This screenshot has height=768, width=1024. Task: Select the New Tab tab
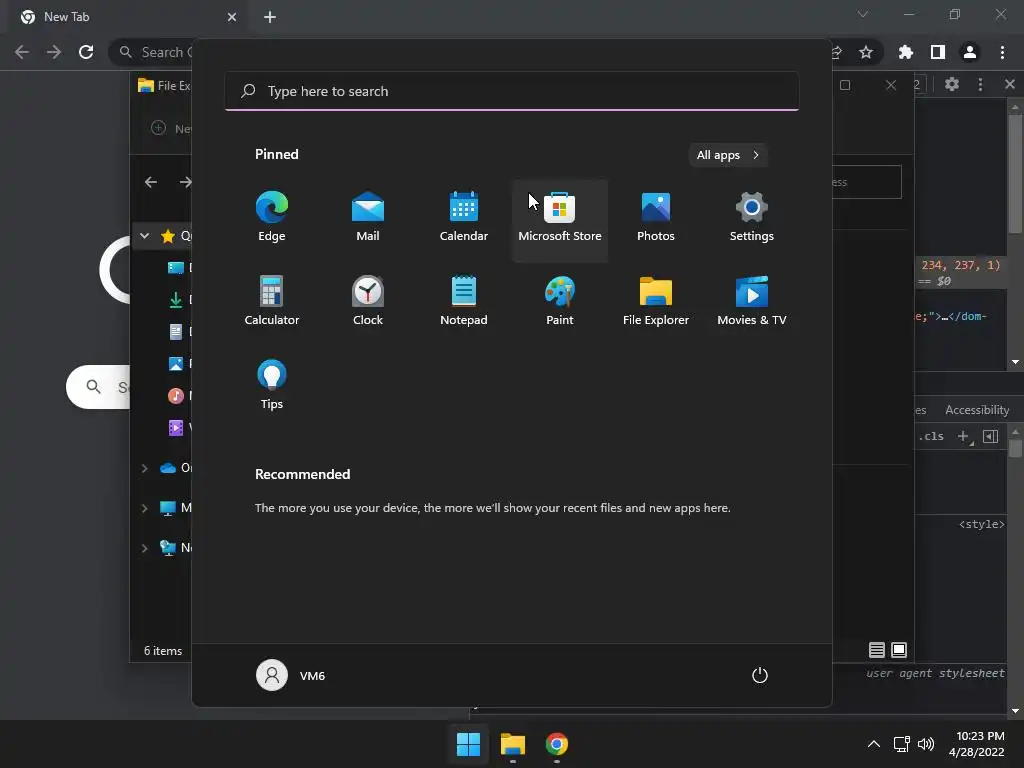click(128, 17)
